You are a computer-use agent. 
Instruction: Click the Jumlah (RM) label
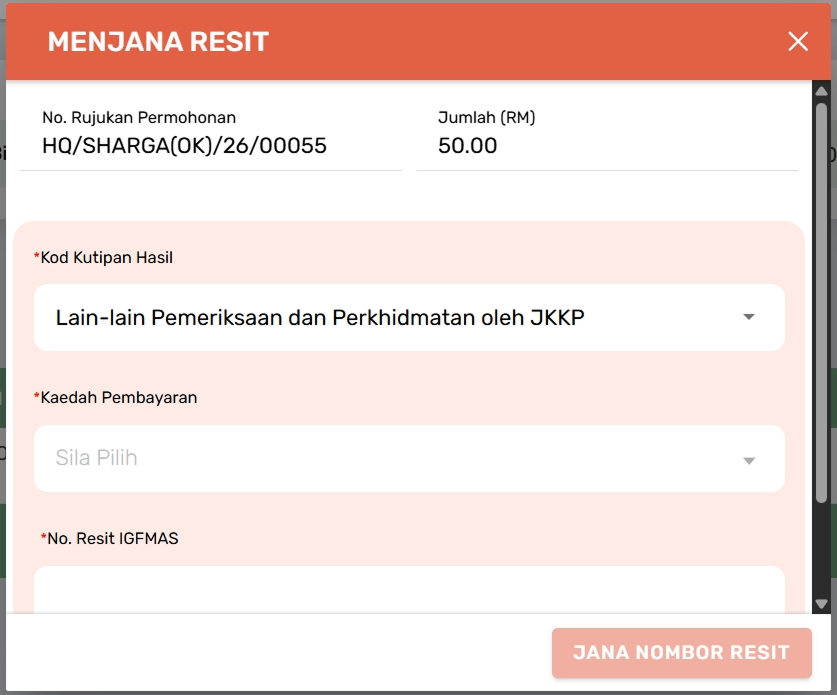pyautogui.click(x=486, y=117)
